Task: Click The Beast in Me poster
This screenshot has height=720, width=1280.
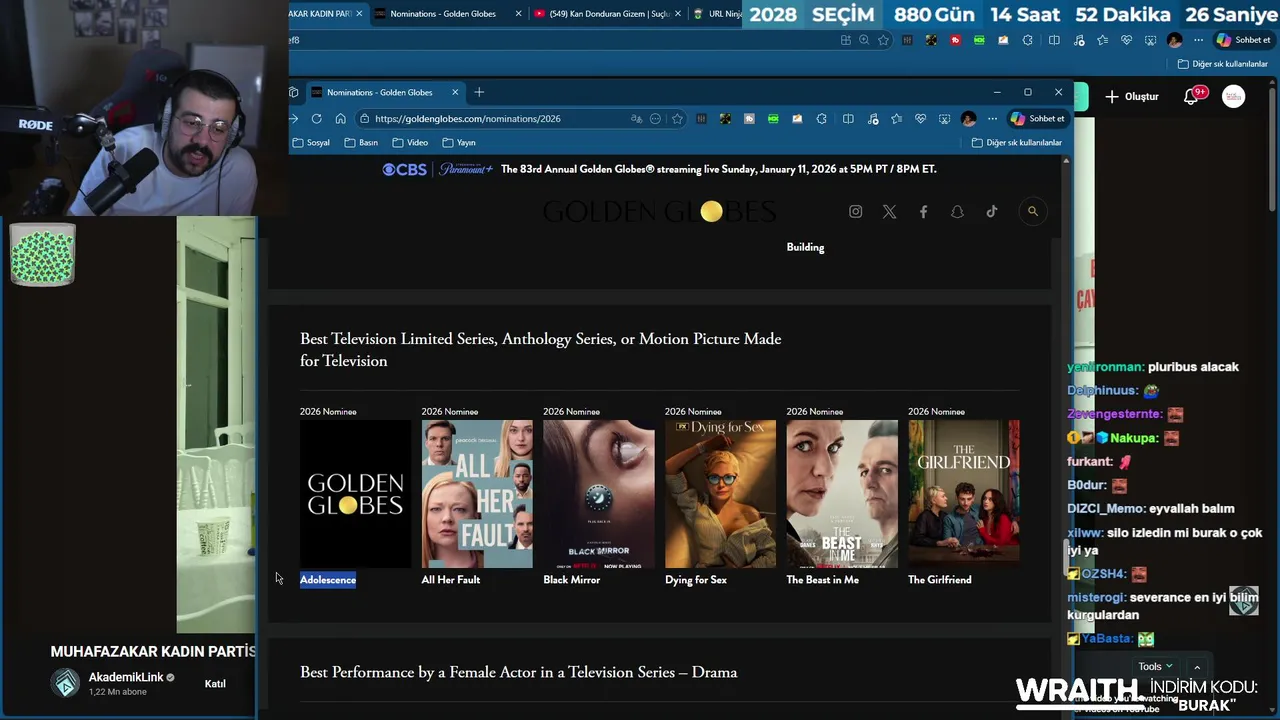Action: 842,494
